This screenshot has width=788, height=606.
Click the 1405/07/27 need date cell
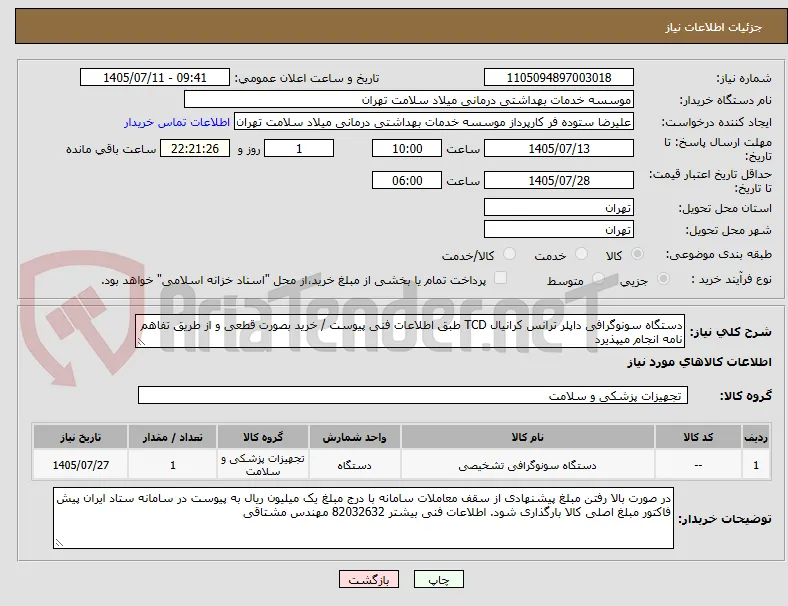[x=80, y=465]
